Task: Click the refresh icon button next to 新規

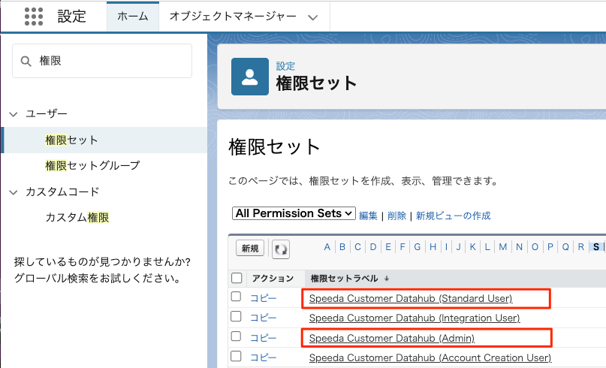Action: tap(281, 249)
